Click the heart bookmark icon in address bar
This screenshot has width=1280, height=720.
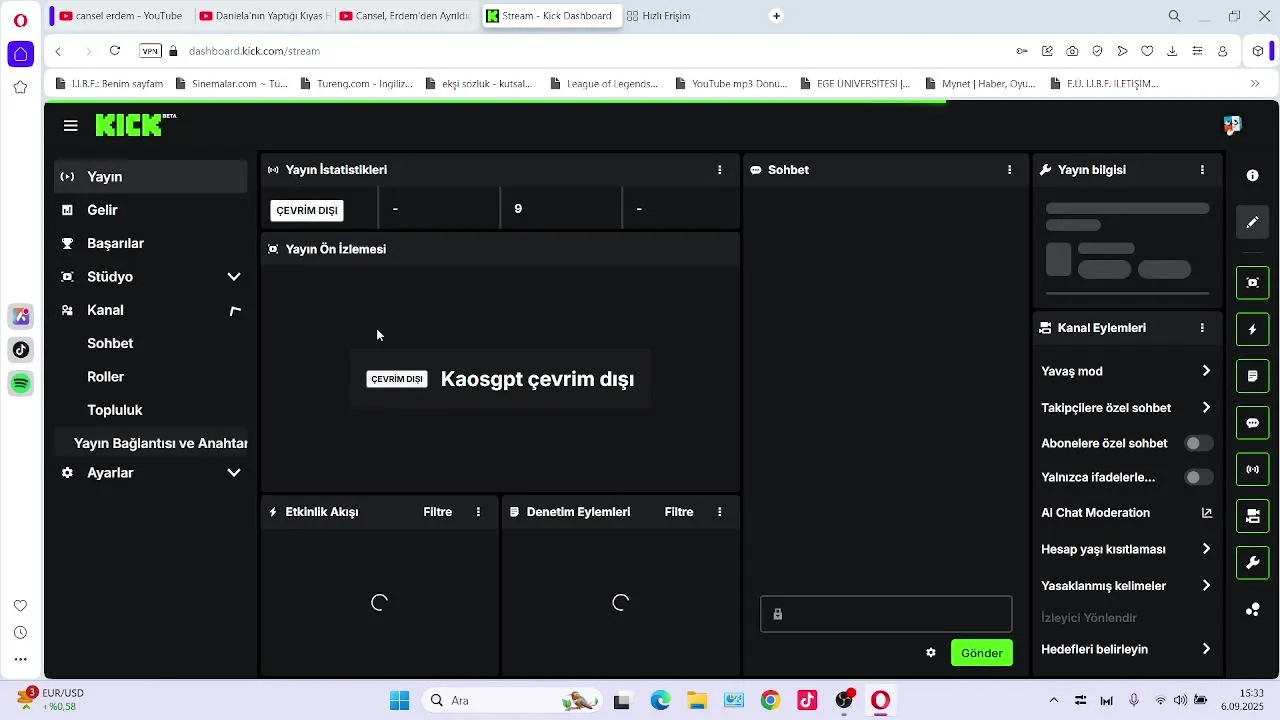click(x=1147, y=51)
